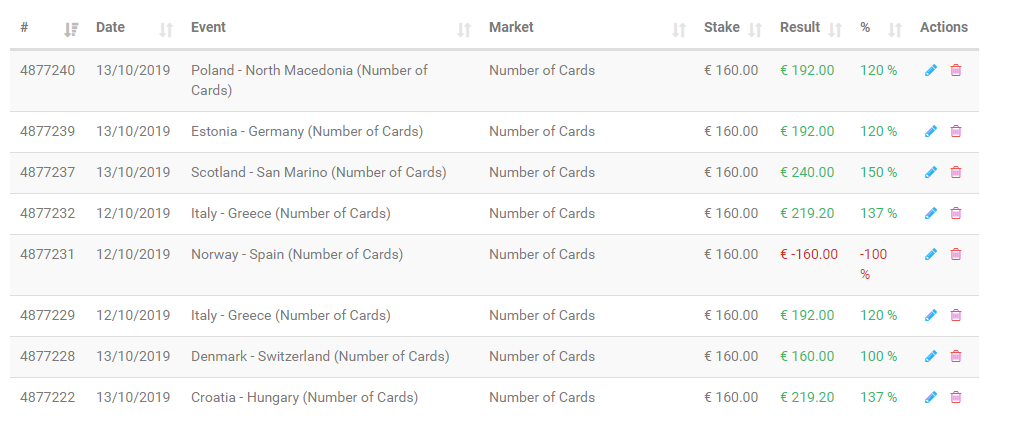Delete bet 4877240 with trash icon

956,71
